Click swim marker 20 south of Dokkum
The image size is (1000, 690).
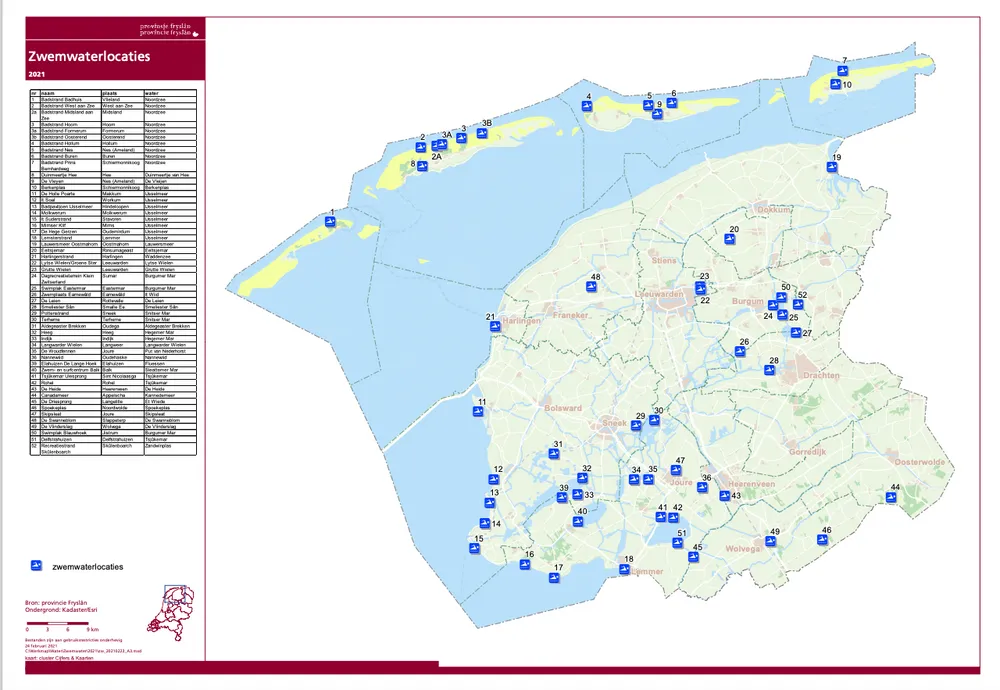pos(730,240)
